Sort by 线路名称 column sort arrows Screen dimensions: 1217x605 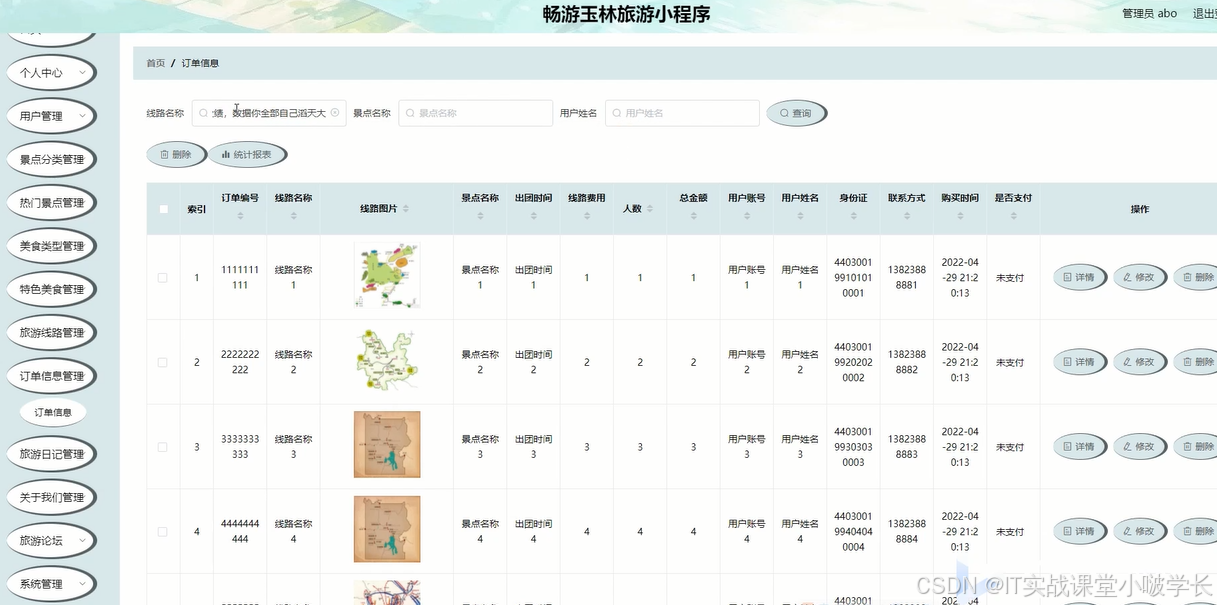click(x=293, y=215)
